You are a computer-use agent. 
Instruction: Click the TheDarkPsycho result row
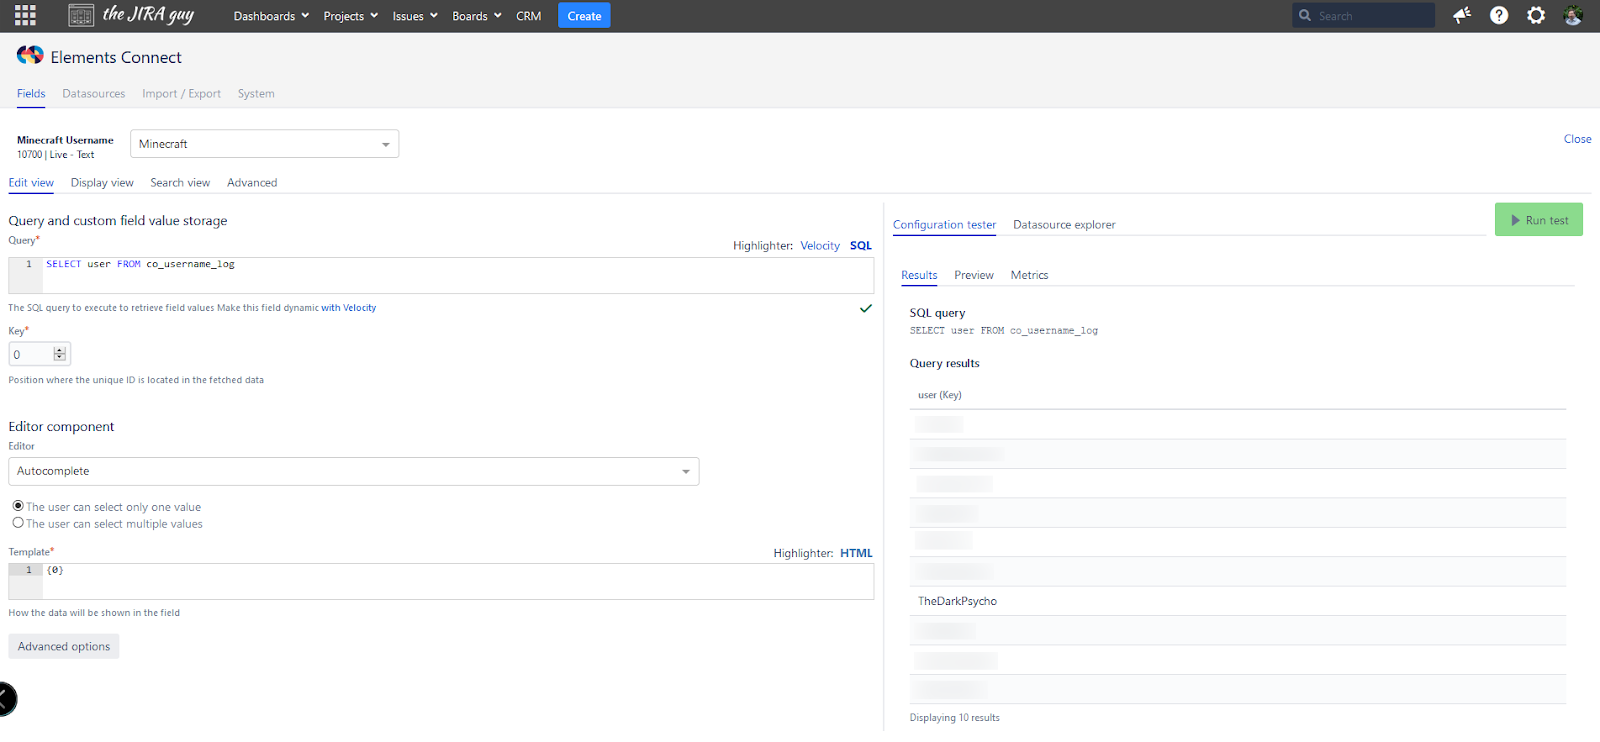coord(1238,601)
